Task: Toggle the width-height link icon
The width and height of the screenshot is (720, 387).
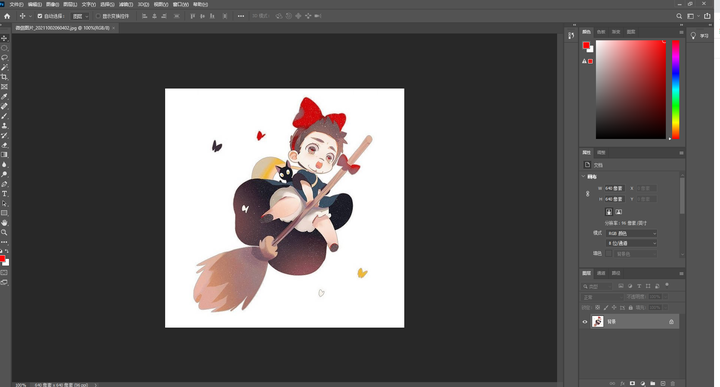Action: pyautogui.click(x=587, y=194)
